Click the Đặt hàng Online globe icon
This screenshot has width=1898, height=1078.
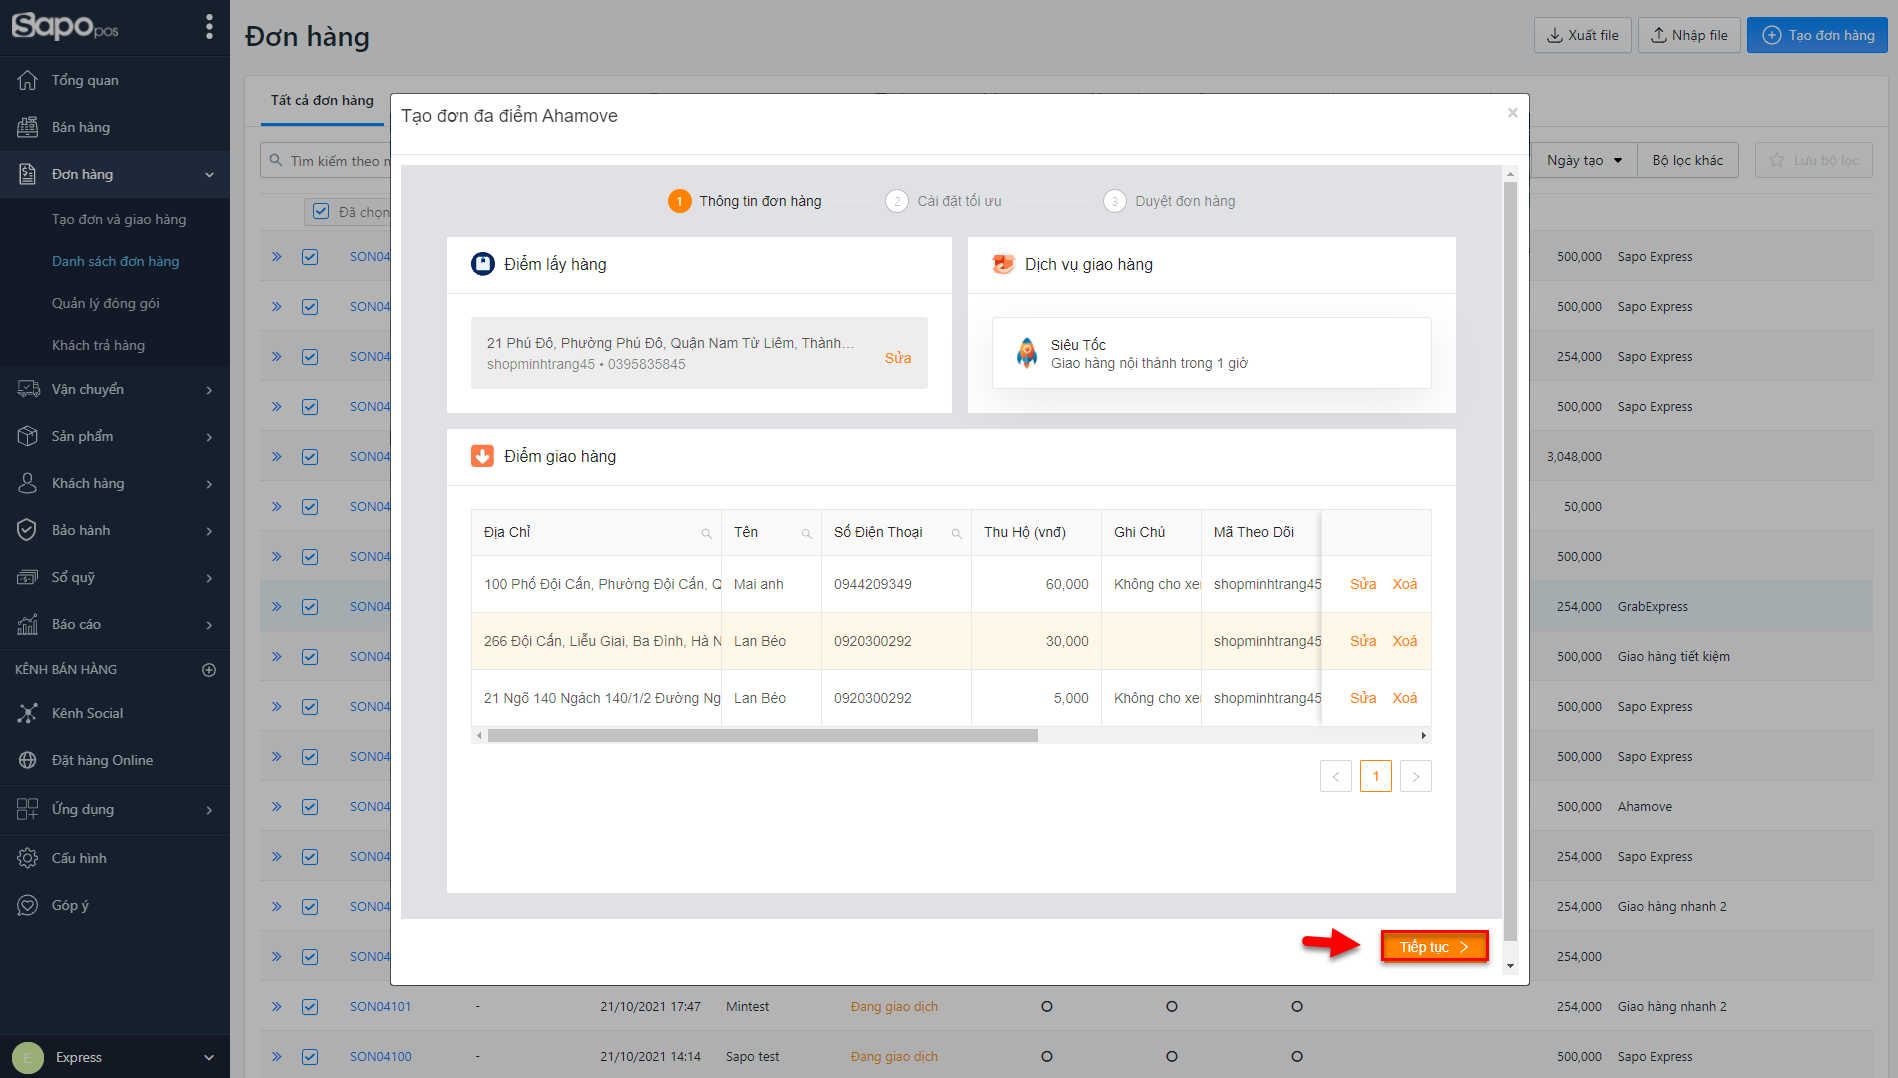click(27, 760)
